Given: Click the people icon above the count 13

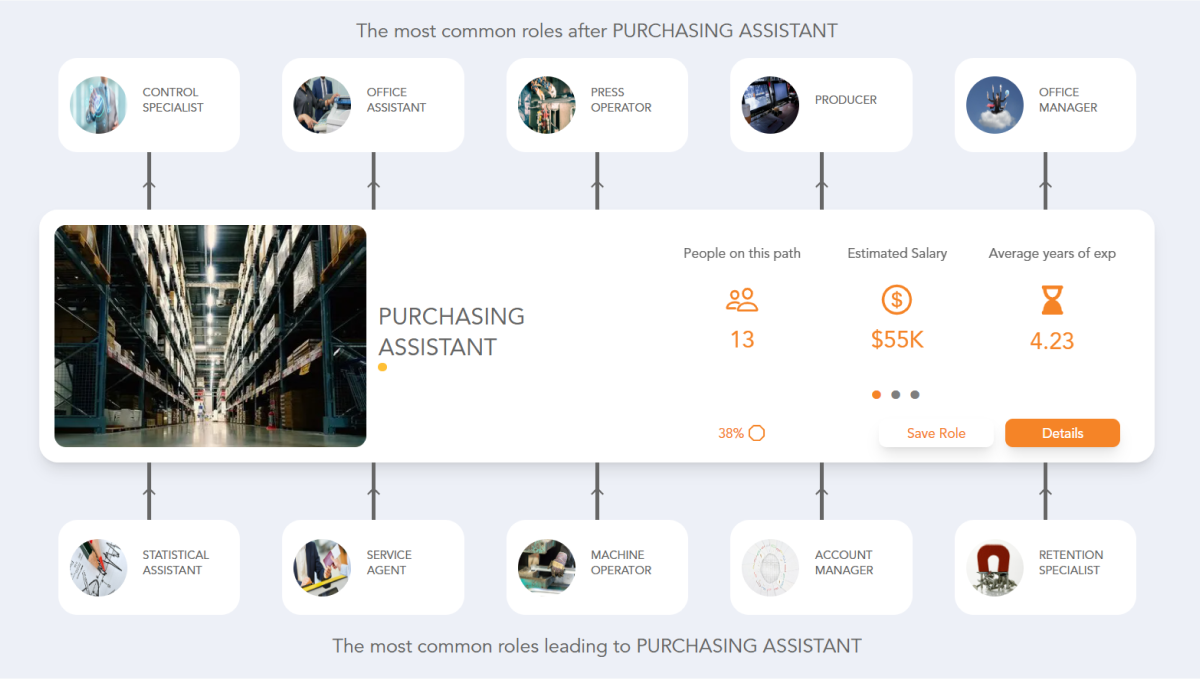Looking at the screenshot, I should pyautogui.click(x=742, y=299).
